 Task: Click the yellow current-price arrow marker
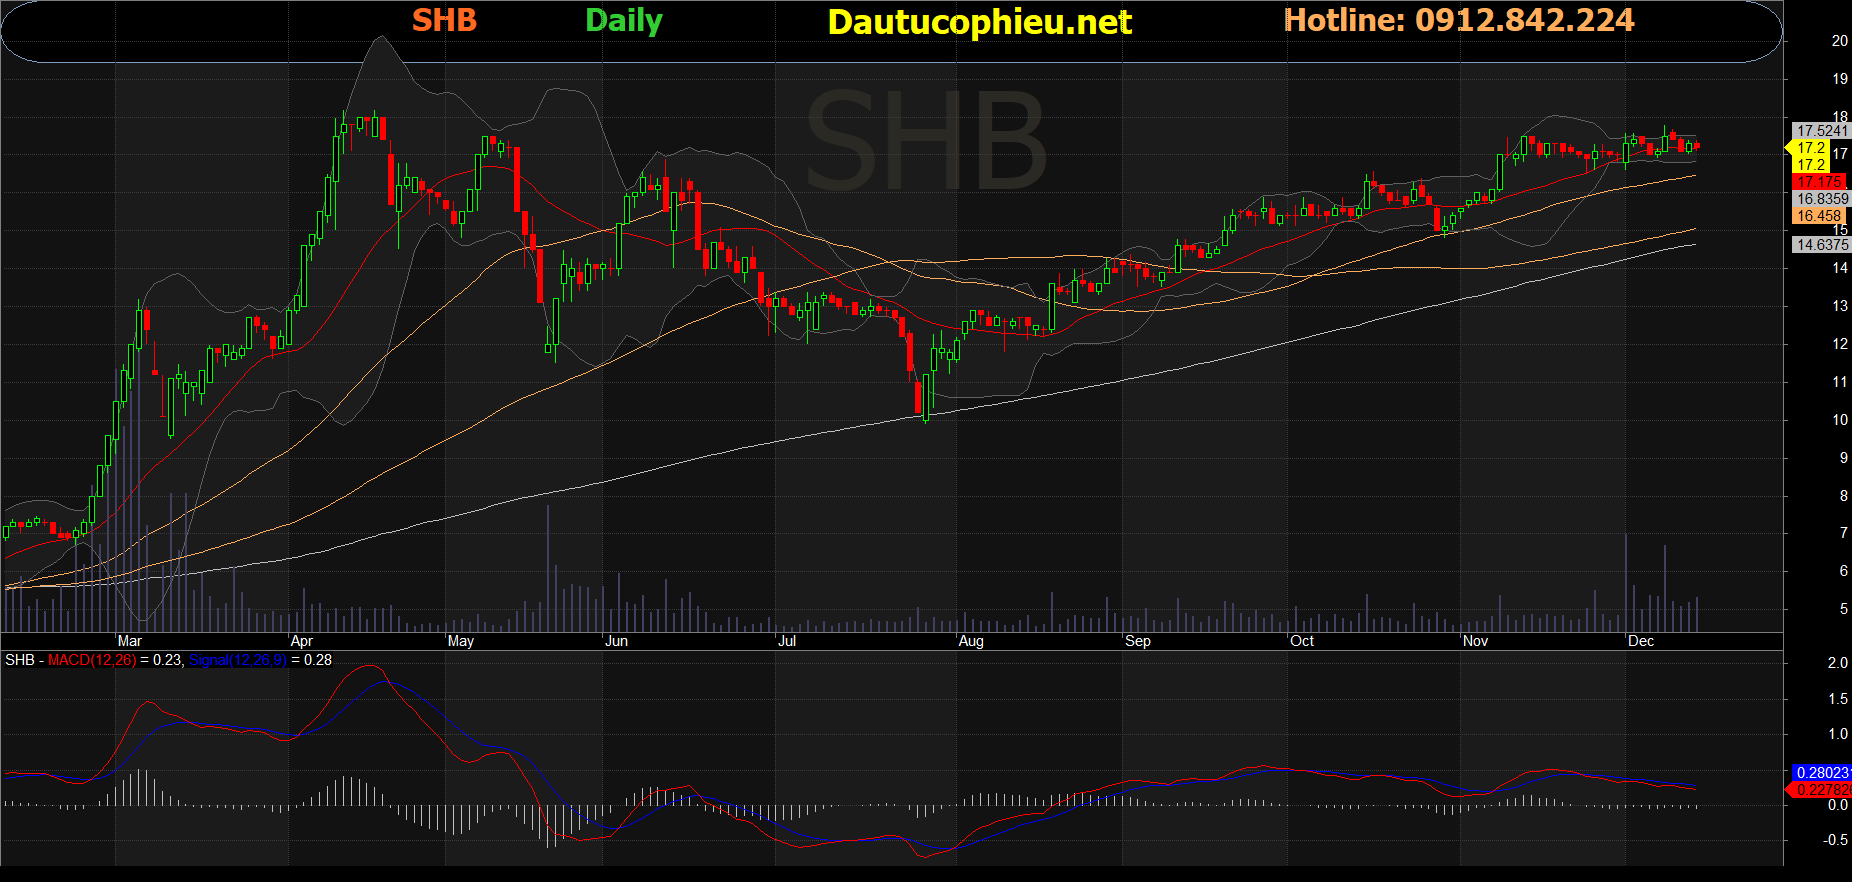(x=1790, y=148)
